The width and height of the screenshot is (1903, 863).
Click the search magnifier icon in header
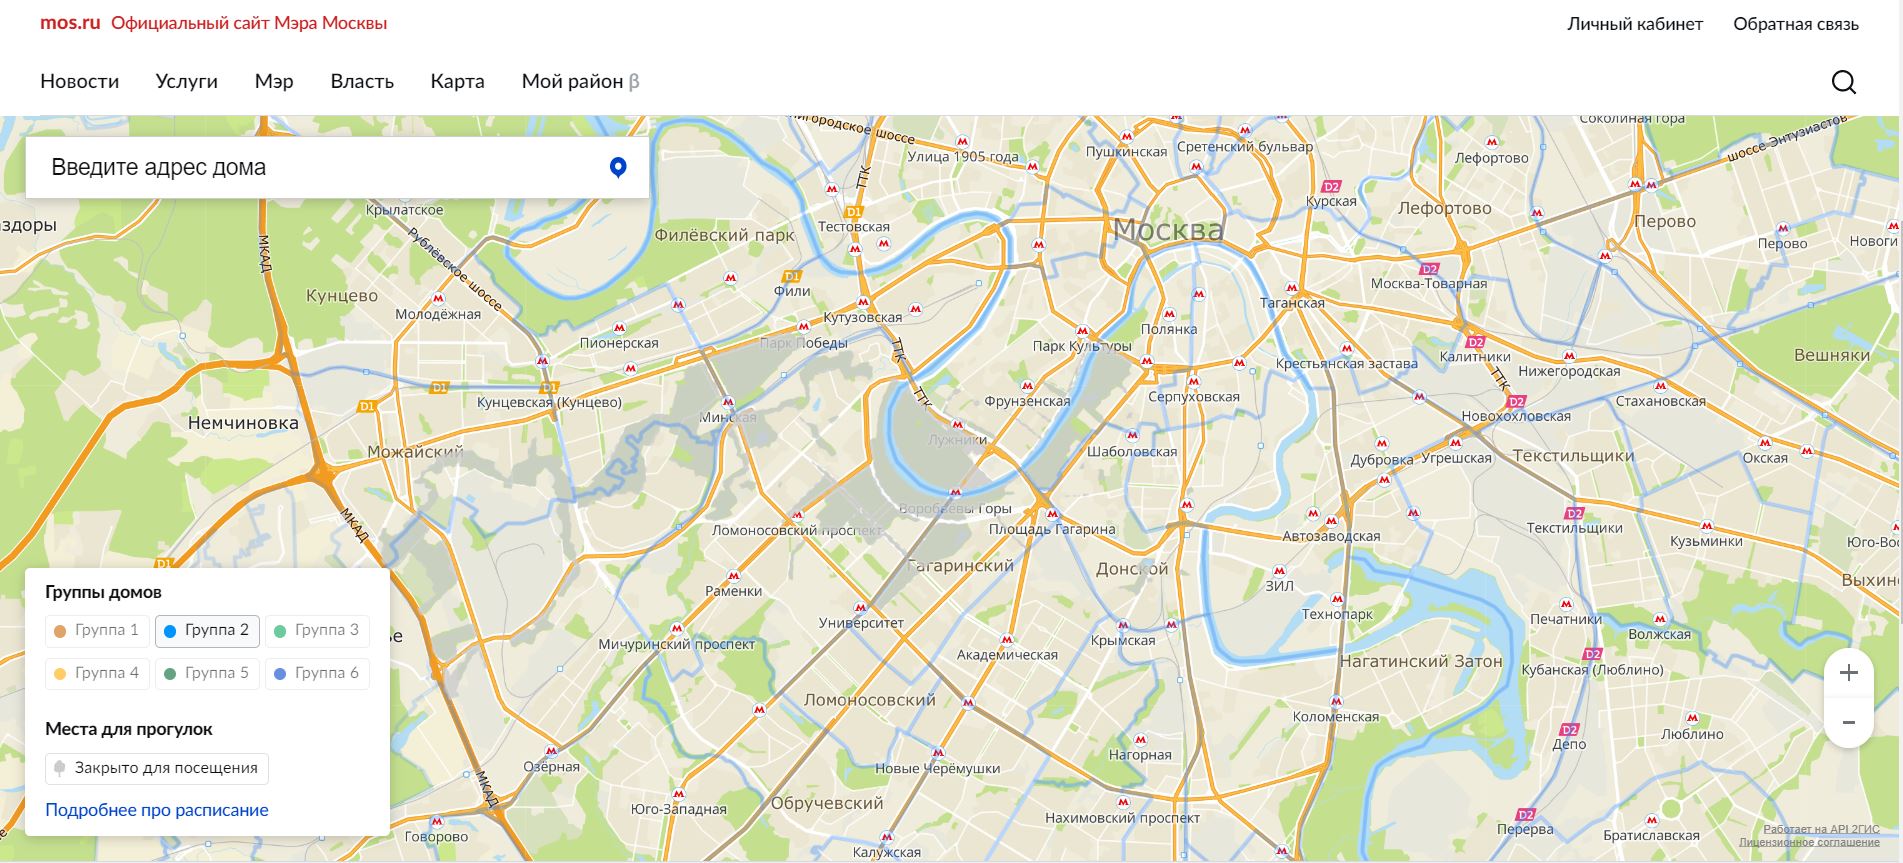coord(1843,82)
